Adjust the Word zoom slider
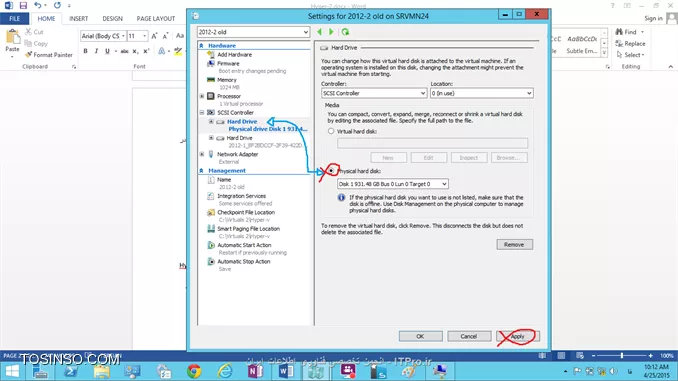678x381 pixels. 621,355
